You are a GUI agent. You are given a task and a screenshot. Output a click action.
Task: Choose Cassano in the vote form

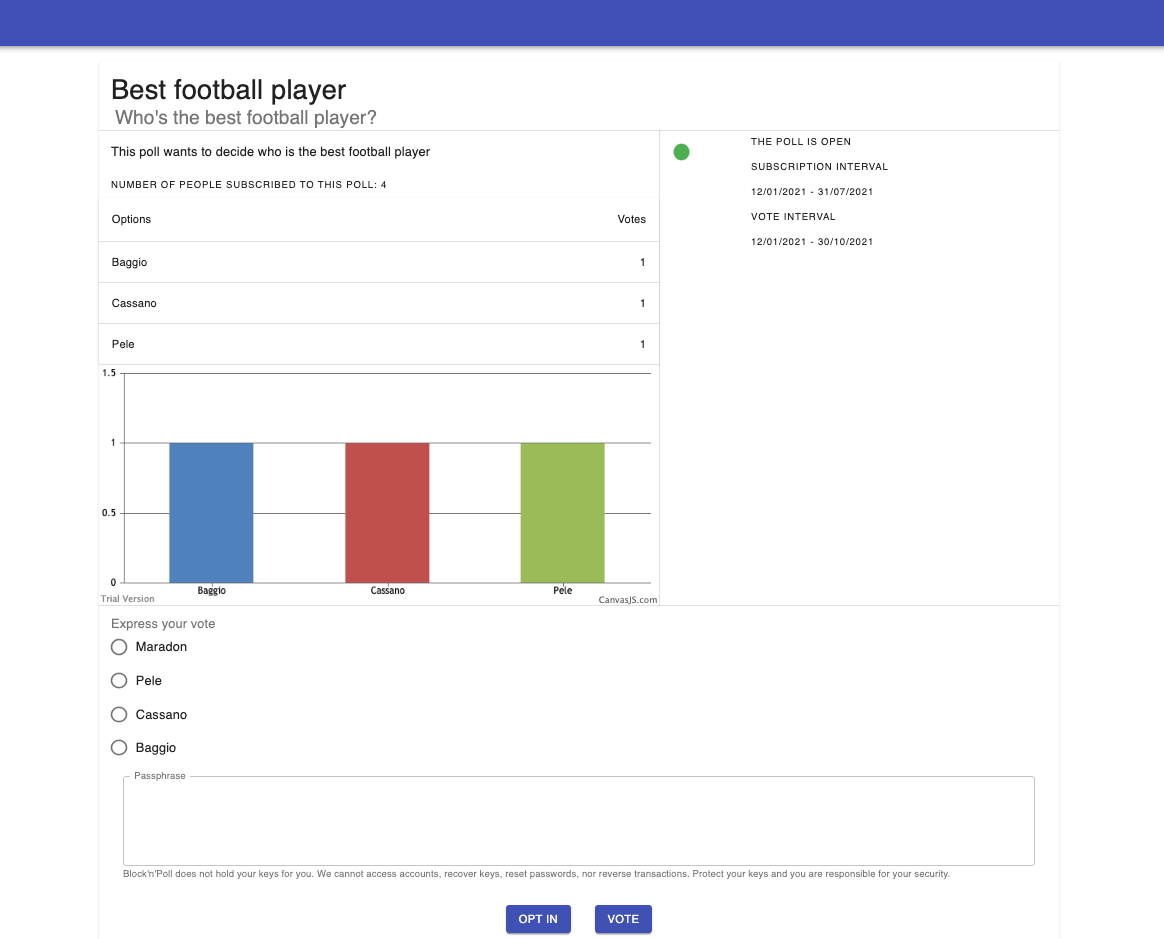119,714
